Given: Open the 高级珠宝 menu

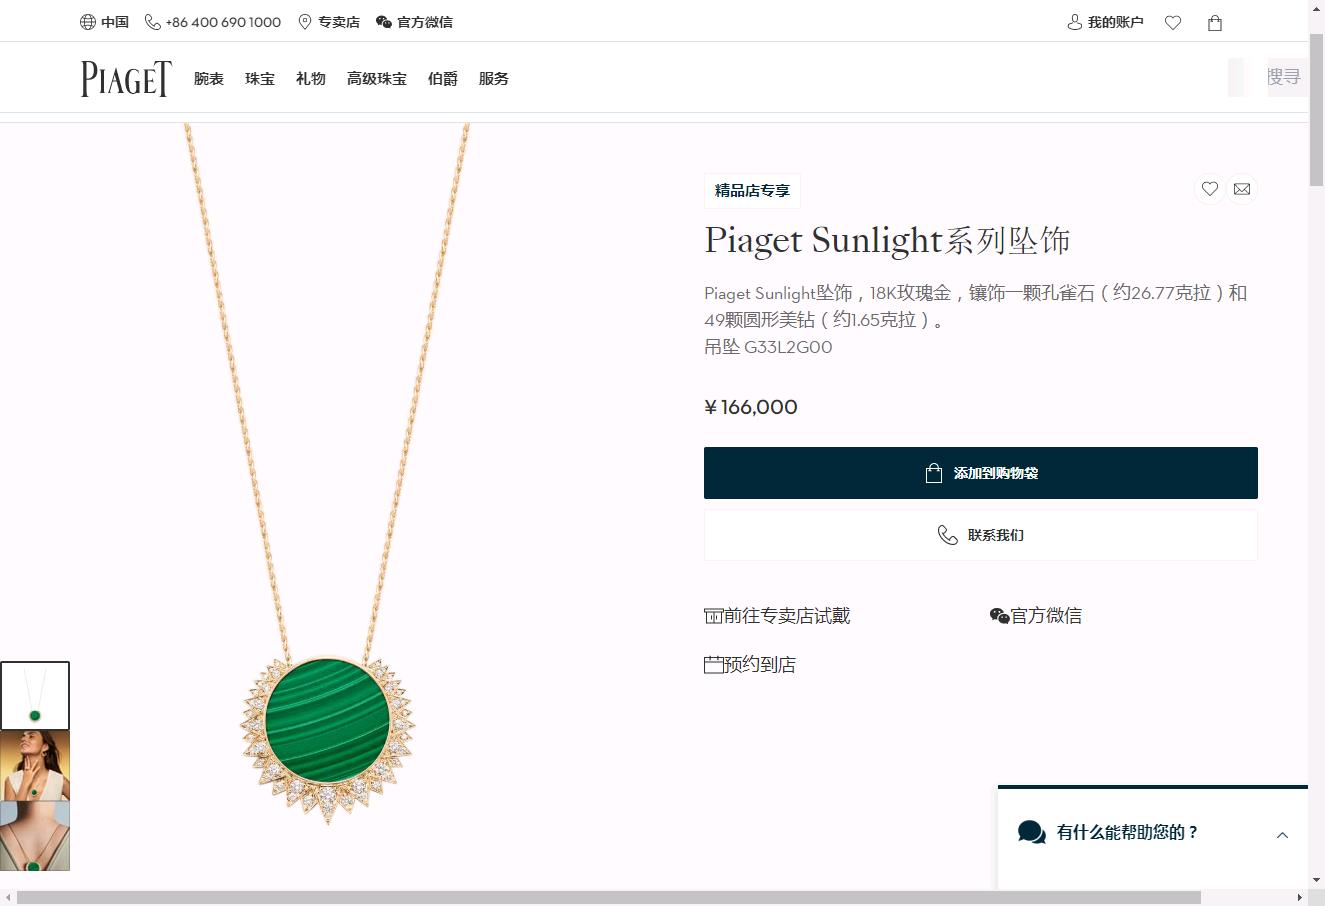Looking at the screenshot, I should click(377, 79).
